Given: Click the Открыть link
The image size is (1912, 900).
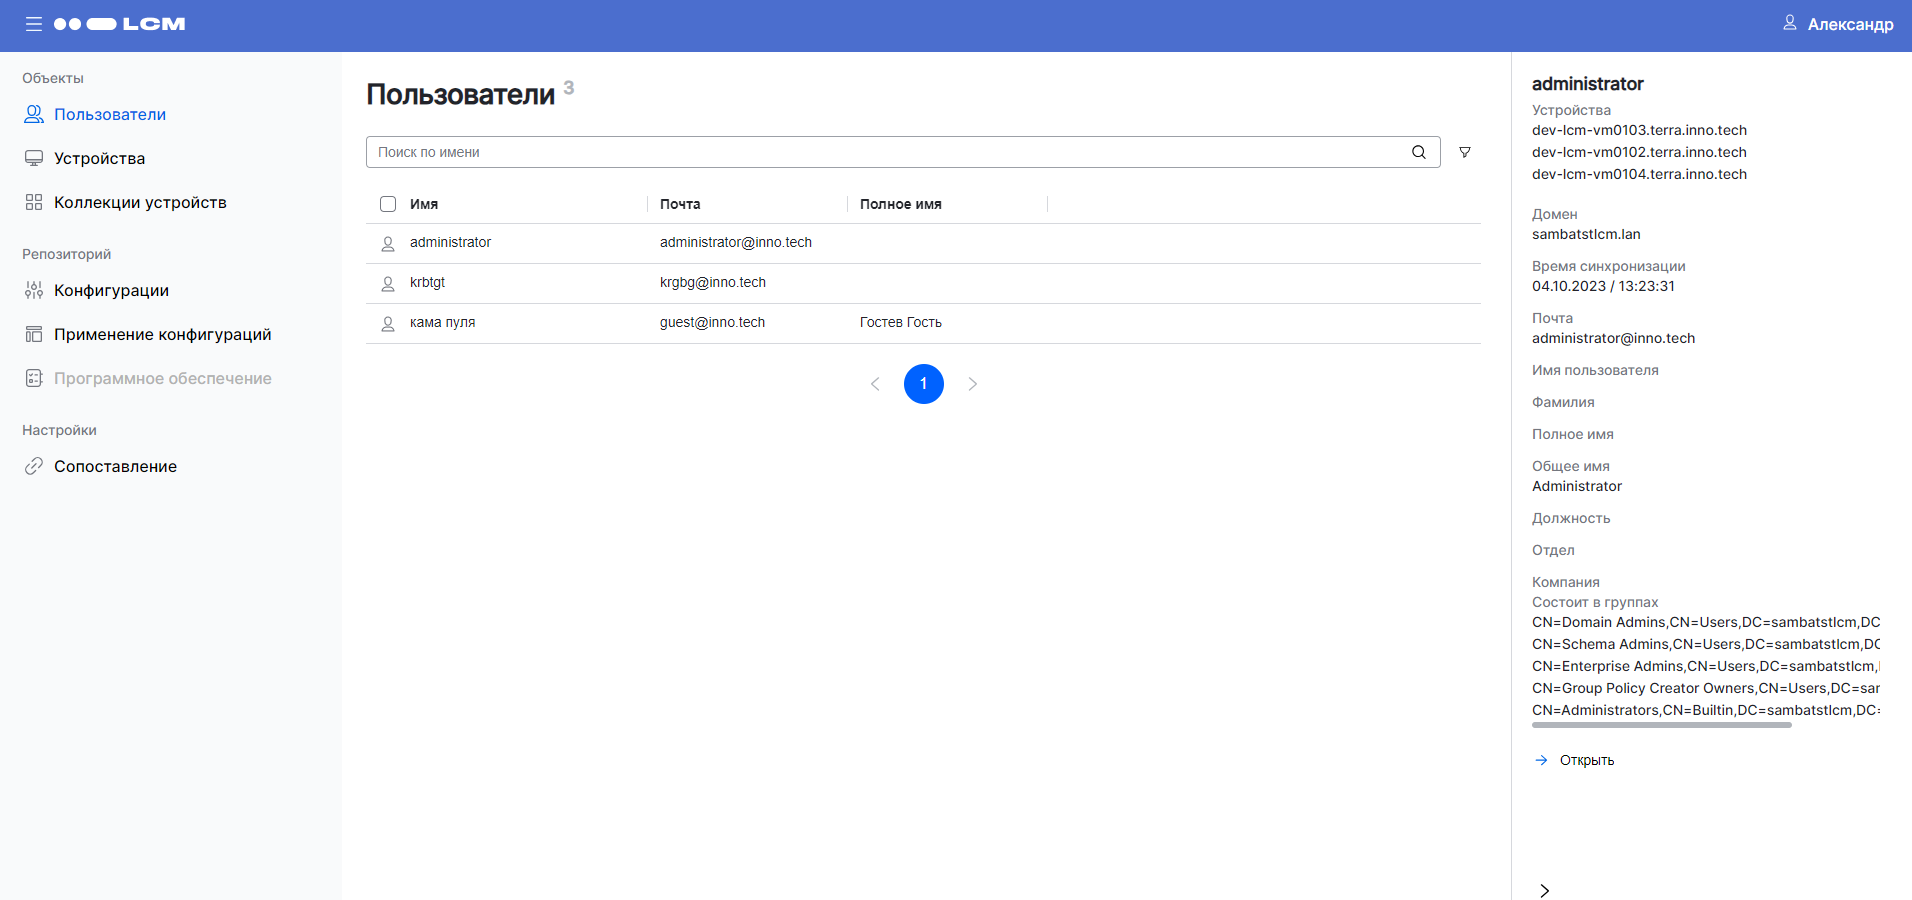Looking at the screenshot, I should point(1586,760).
